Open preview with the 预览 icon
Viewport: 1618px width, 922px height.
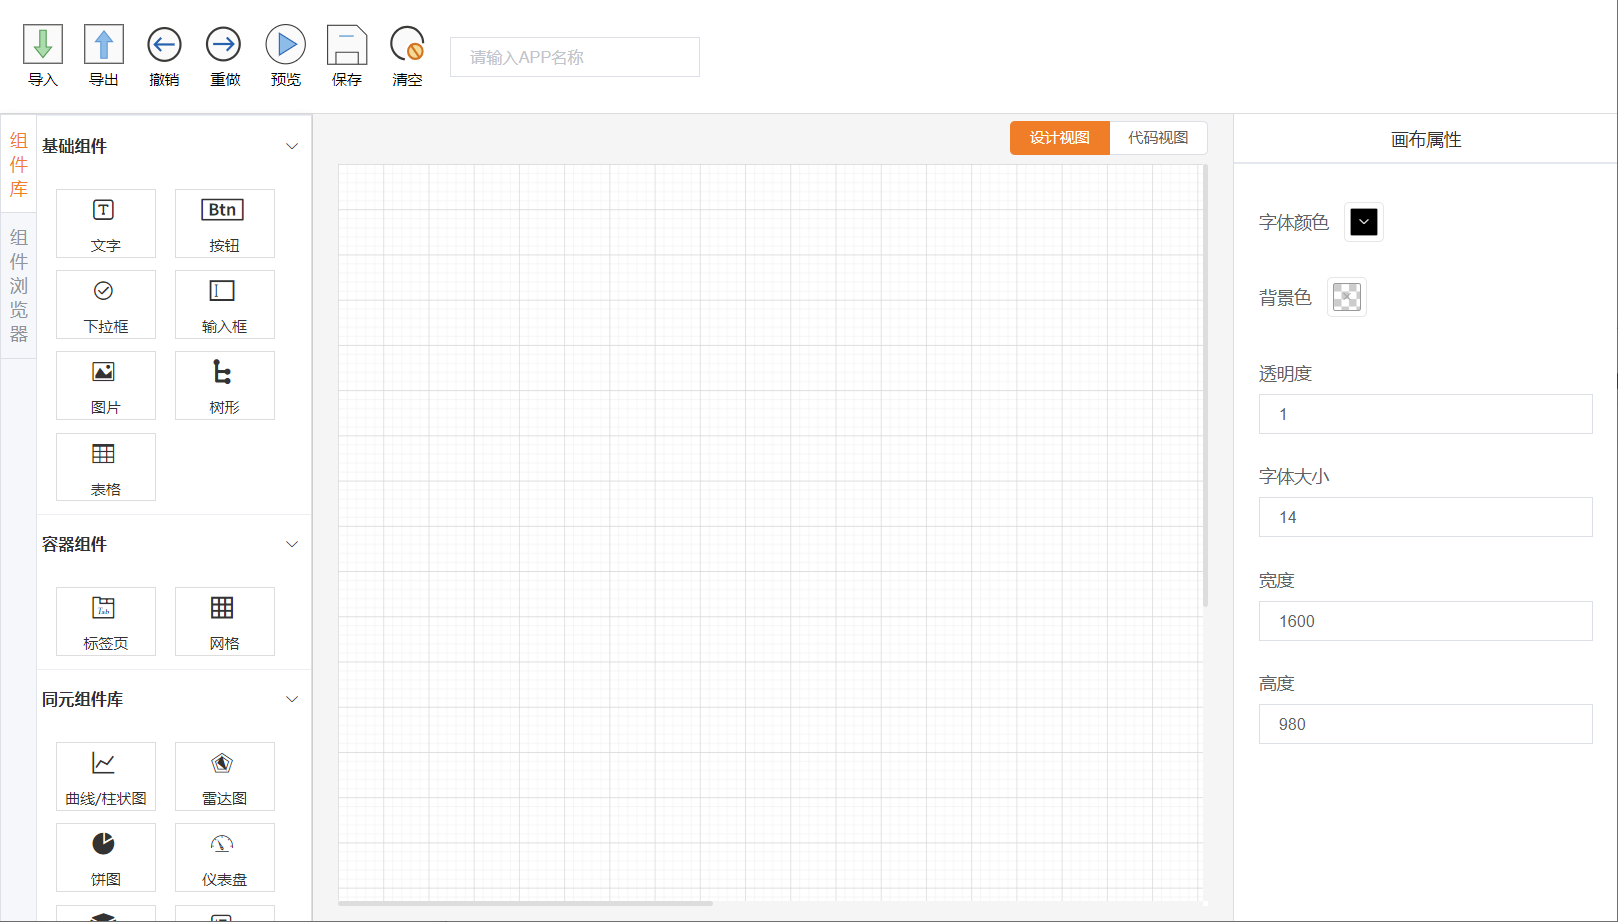coord(286,45)
